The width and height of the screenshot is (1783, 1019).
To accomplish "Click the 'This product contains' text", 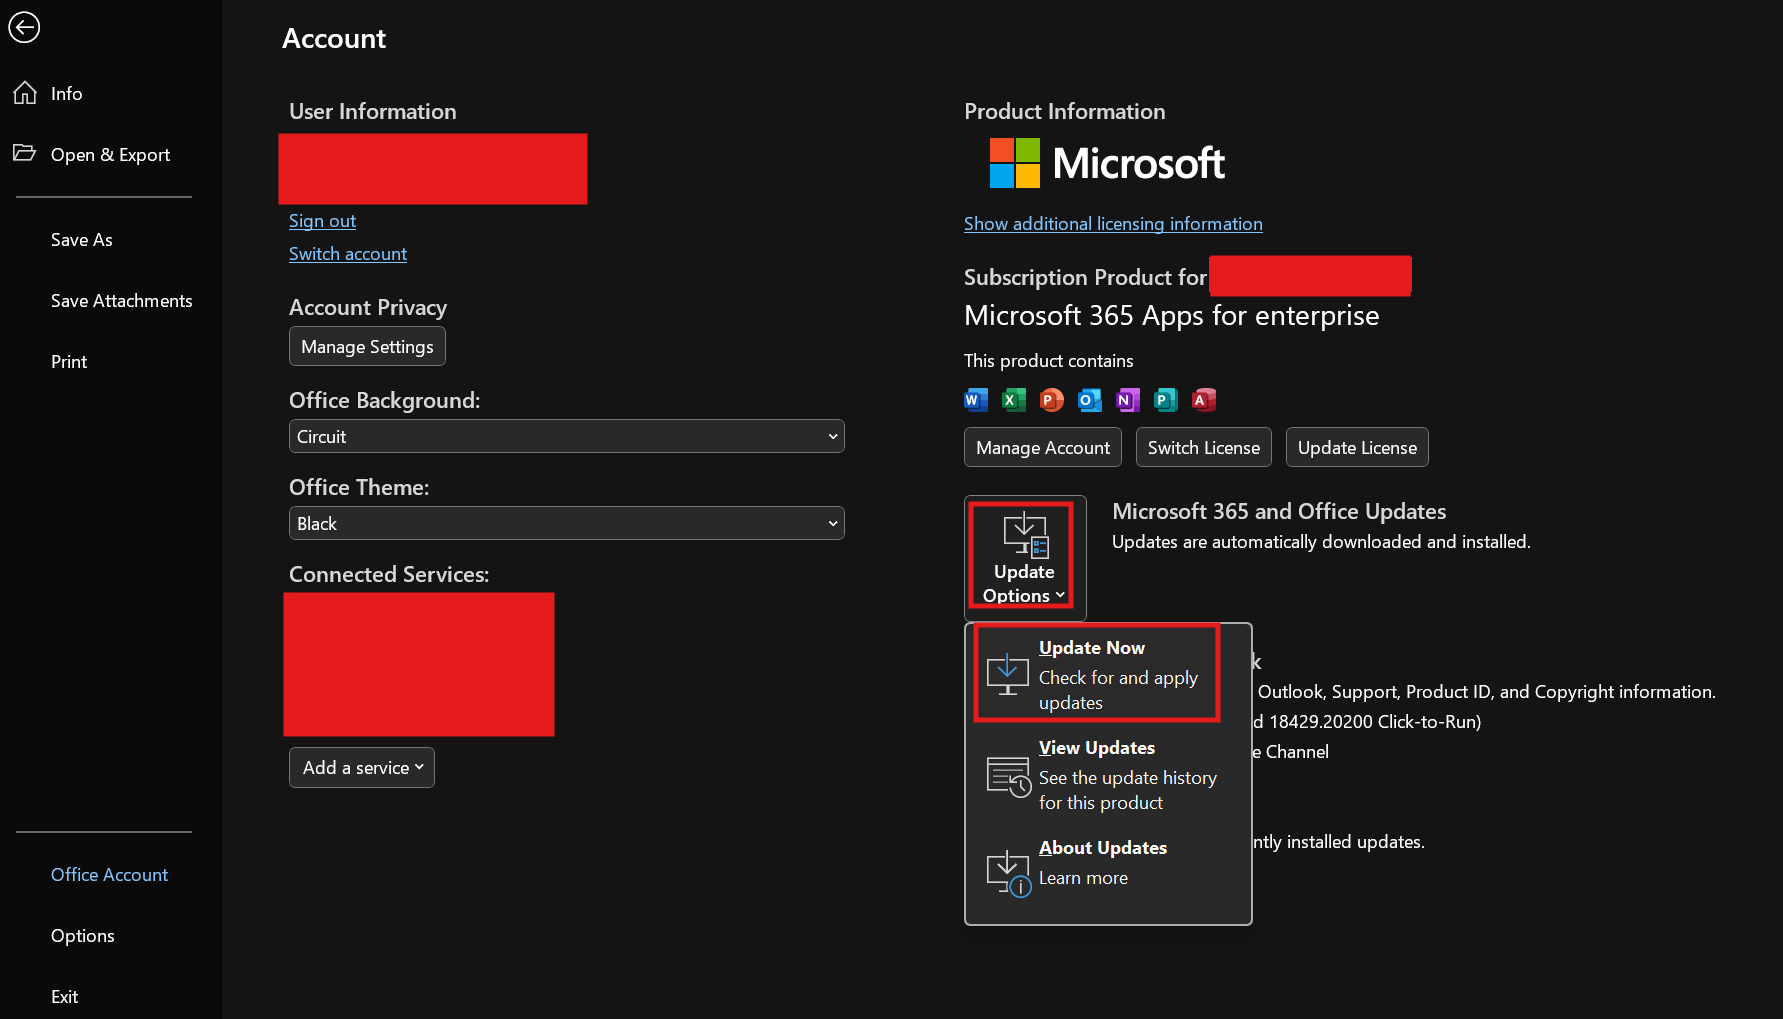I will click(1049, 361).
